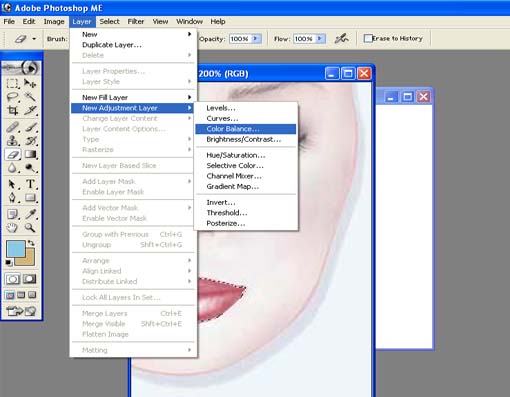Viewport: 510px width, 397px height.
Task: Select the Clone Stamp tool
Action: pyautogui.click(x=13, y=141)
